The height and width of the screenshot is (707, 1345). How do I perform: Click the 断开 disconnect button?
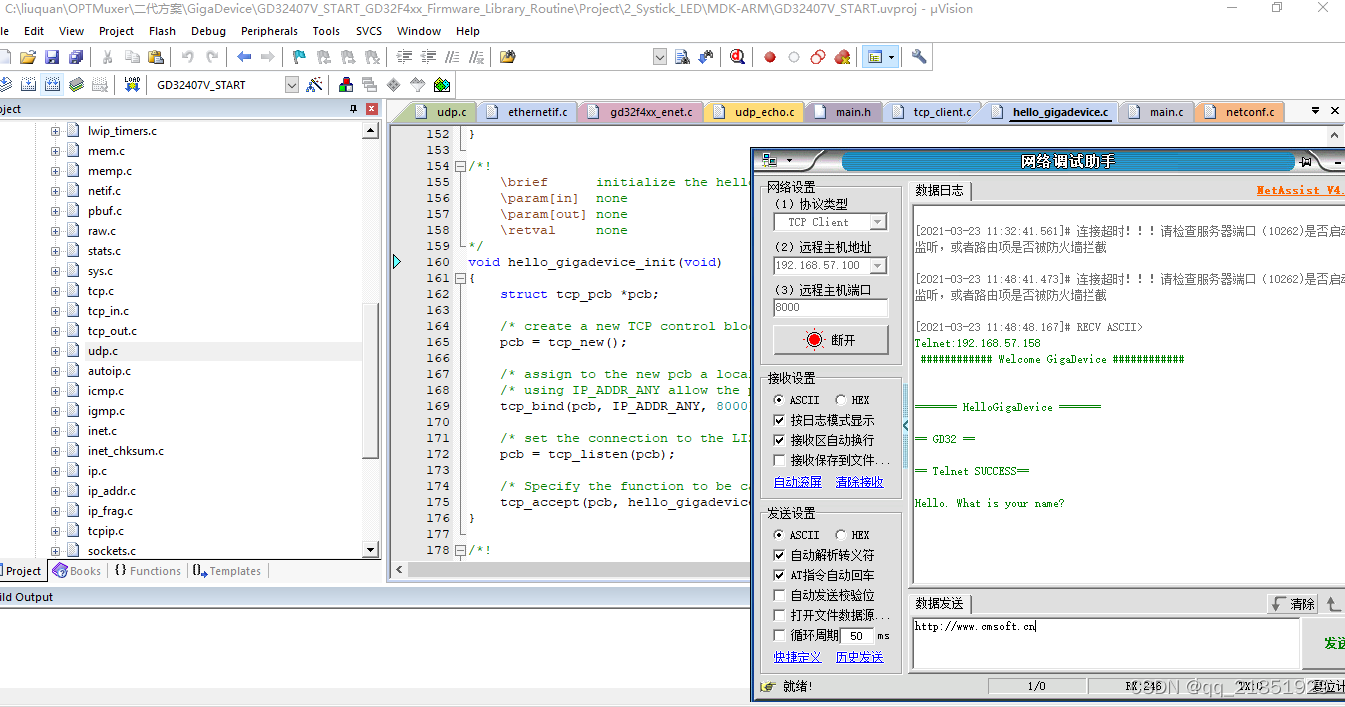coord(830,340)
